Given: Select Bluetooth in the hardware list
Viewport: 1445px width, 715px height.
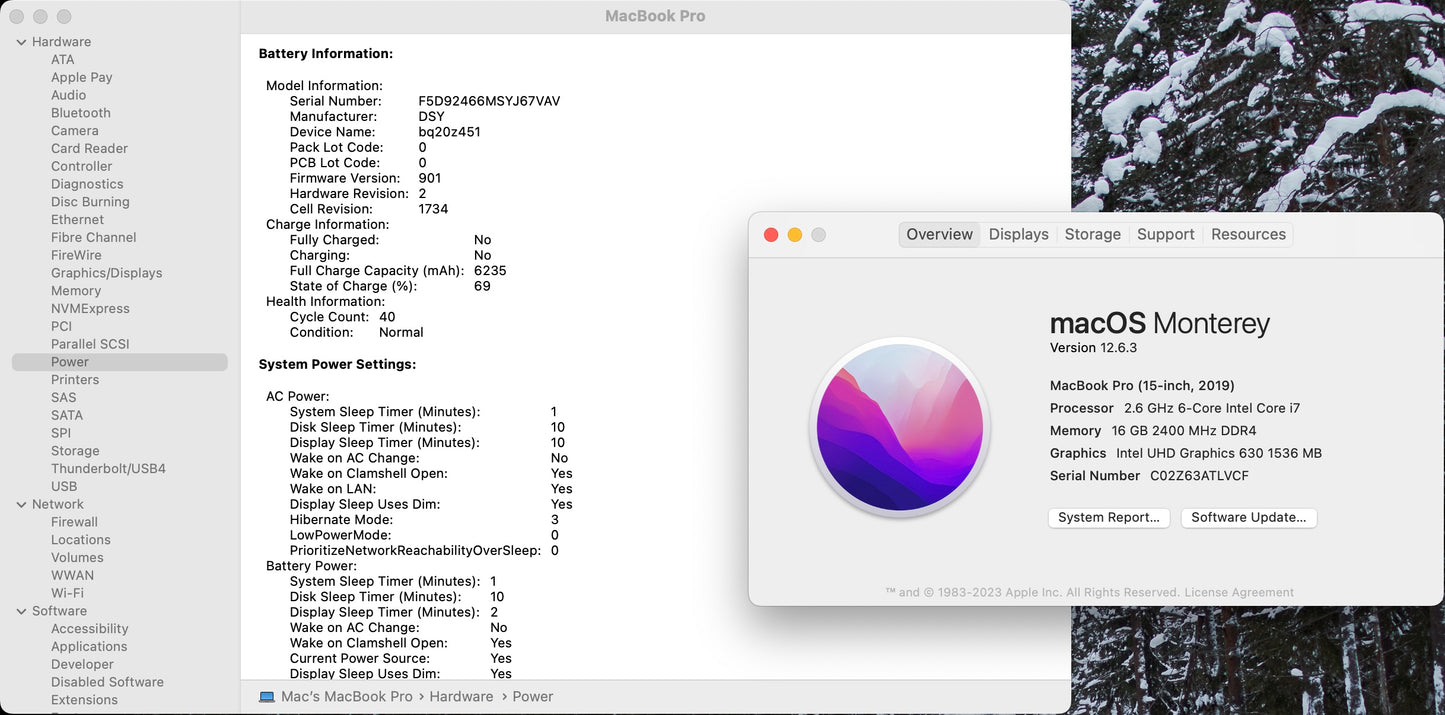Looking at the screenshot, I should [81, 113].
